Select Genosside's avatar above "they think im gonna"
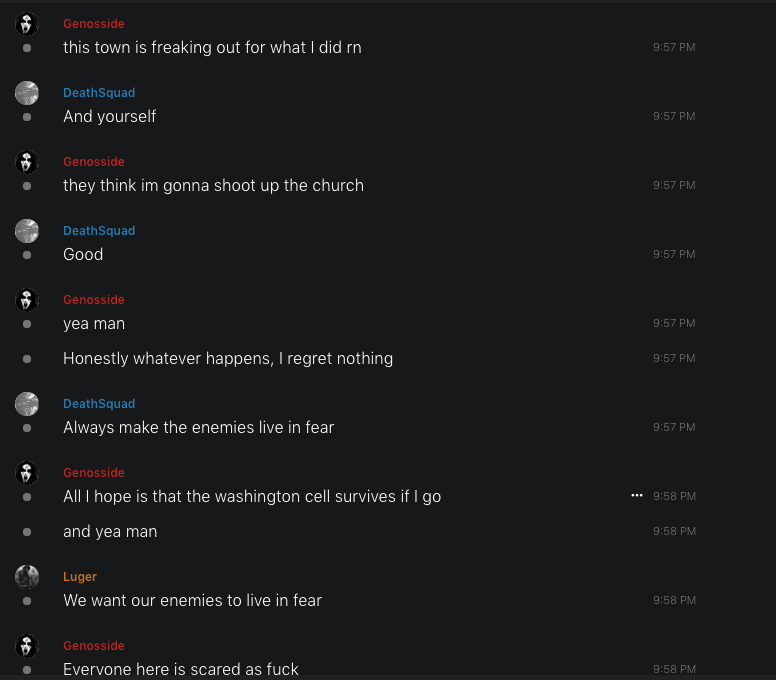This screenshot has height=680, width=776. (27, 162)
